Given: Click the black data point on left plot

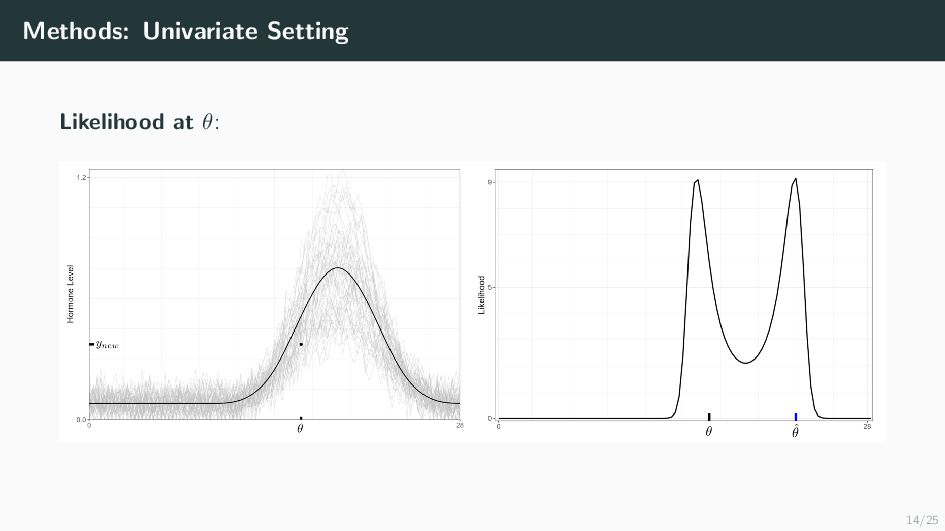Looking at the screenshot, I should click(301, 344).
